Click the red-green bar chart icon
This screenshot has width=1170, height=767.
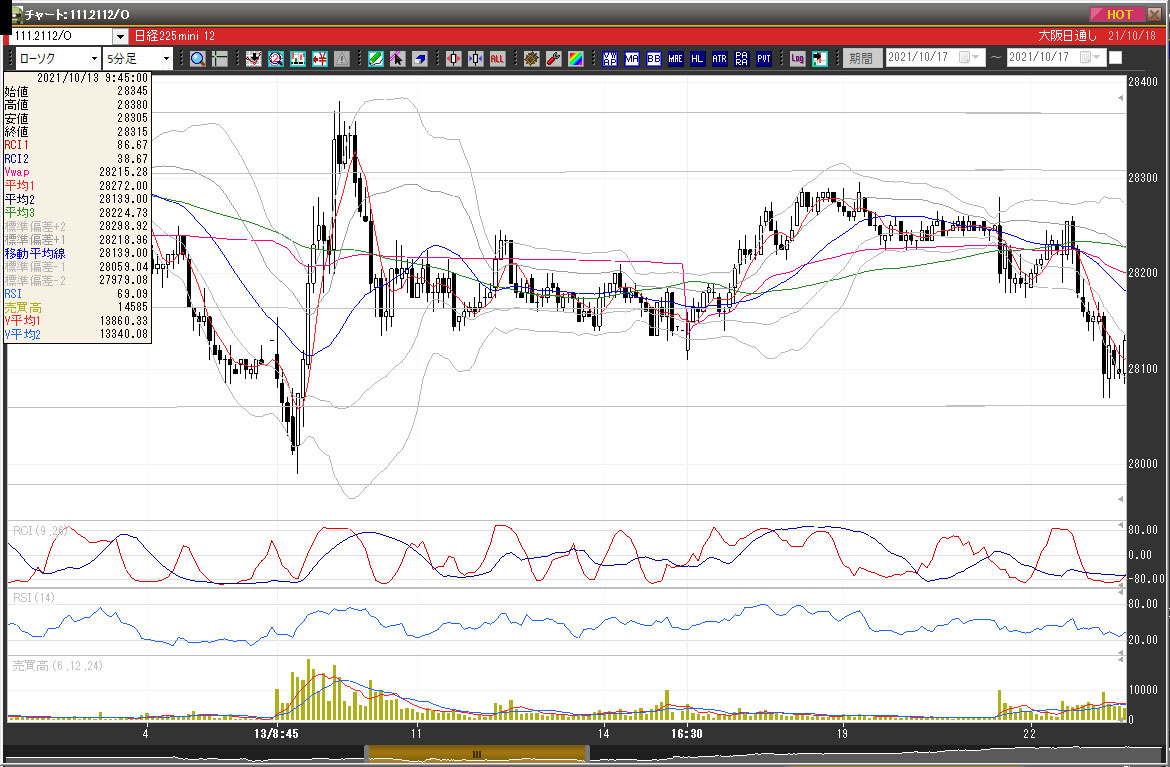[298, 59]
